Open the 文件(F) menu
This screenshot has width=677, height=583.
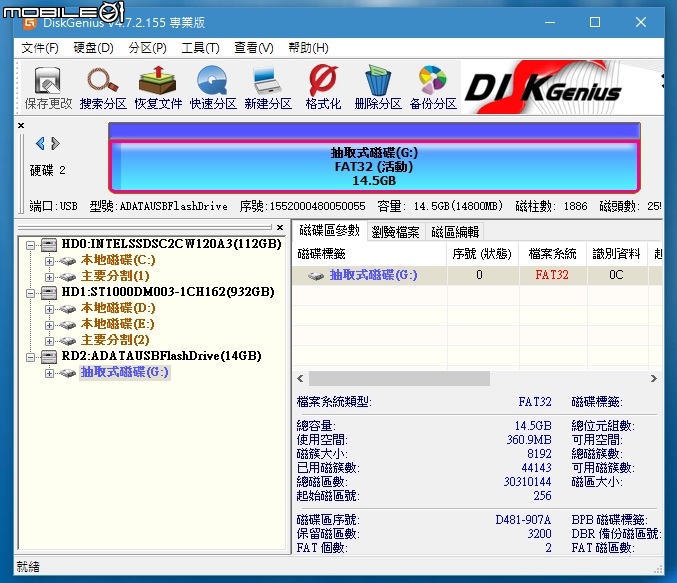[40, 48]
